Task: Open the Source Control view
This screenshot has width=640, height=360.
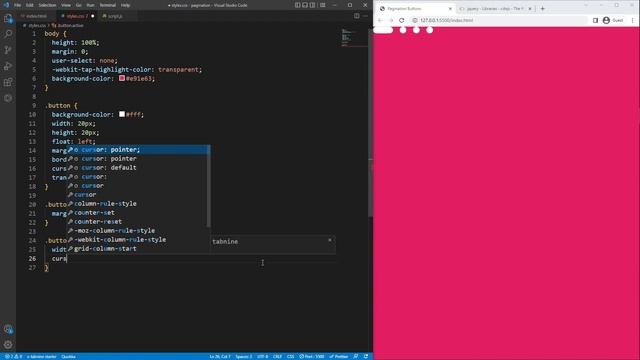Action: pos(8,50)
